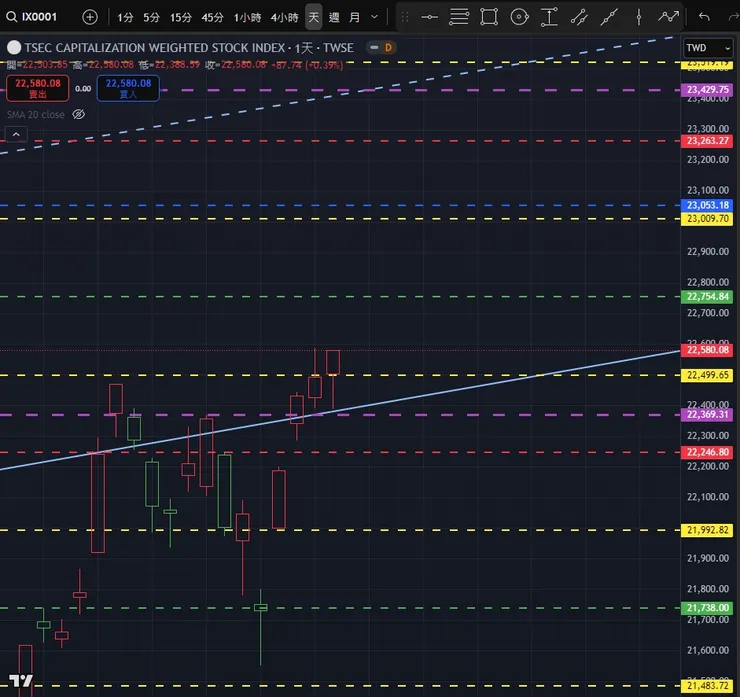The image size is (740, 697).
Task: Toggle SMA 20 close visibility eye
Action: pyautogui.click(x=79, y=114)
